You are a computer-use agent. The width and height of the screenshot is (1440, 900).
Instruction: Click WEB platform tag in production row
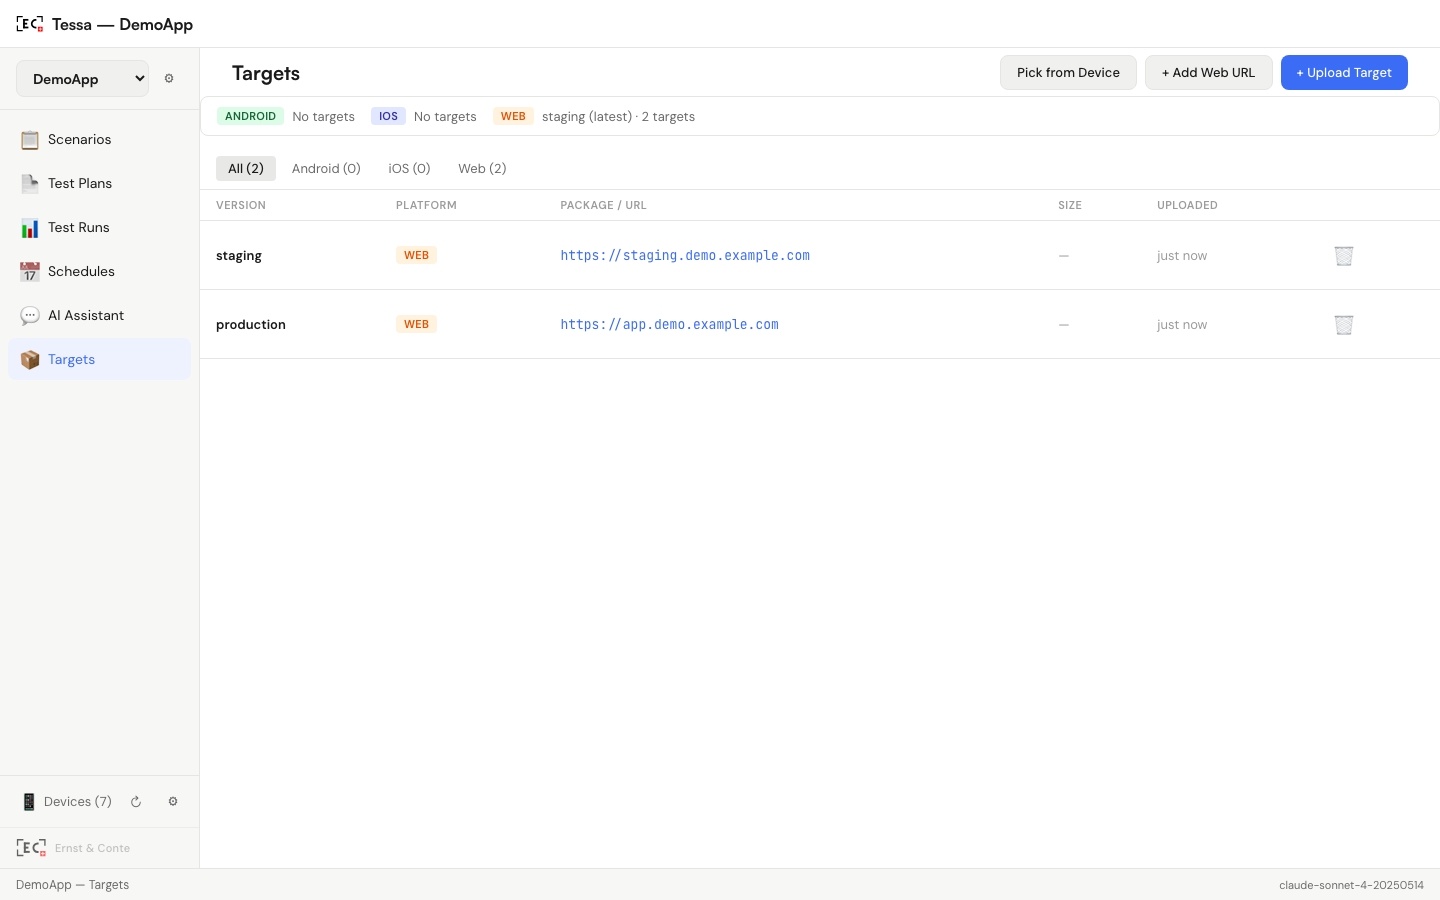[x=416, y=324]
